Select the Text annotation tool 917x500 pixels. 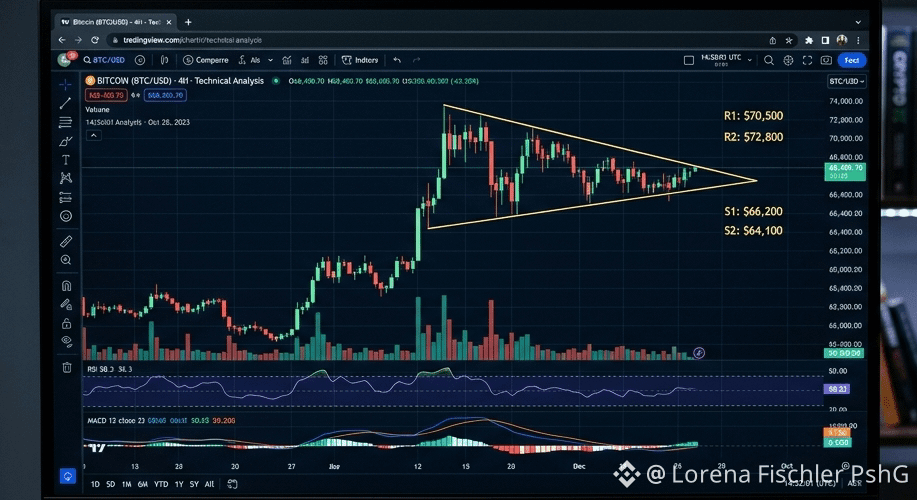(66, 160)
